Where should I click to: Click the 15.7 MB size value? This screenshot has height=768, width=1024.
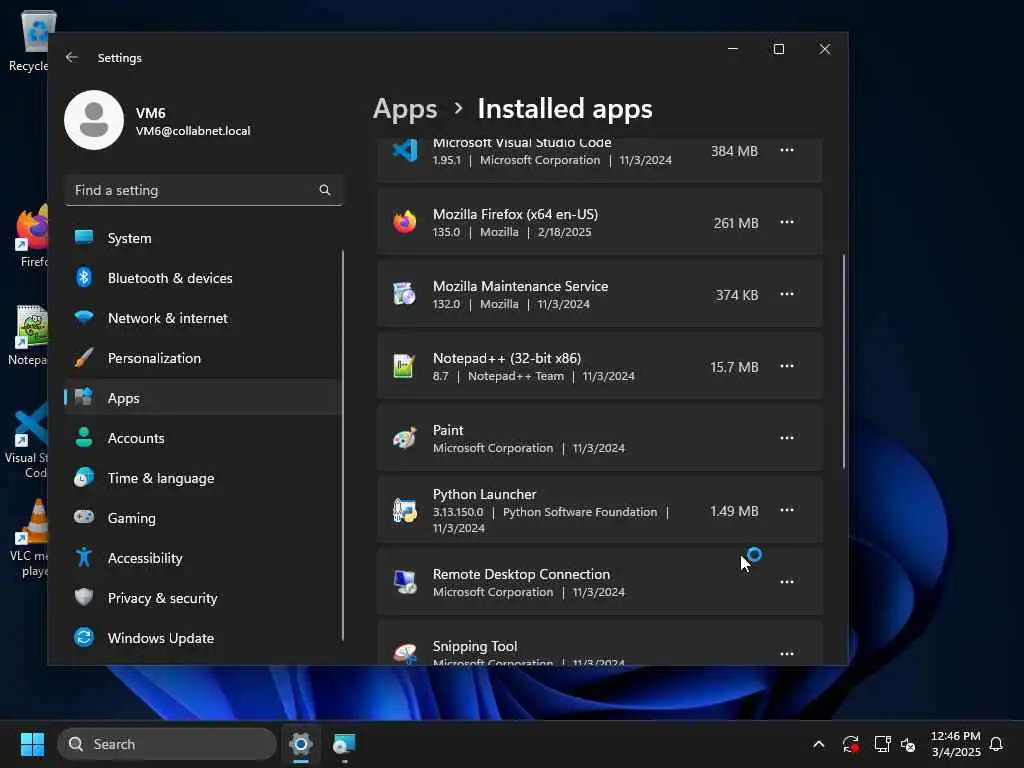(734, 367)
